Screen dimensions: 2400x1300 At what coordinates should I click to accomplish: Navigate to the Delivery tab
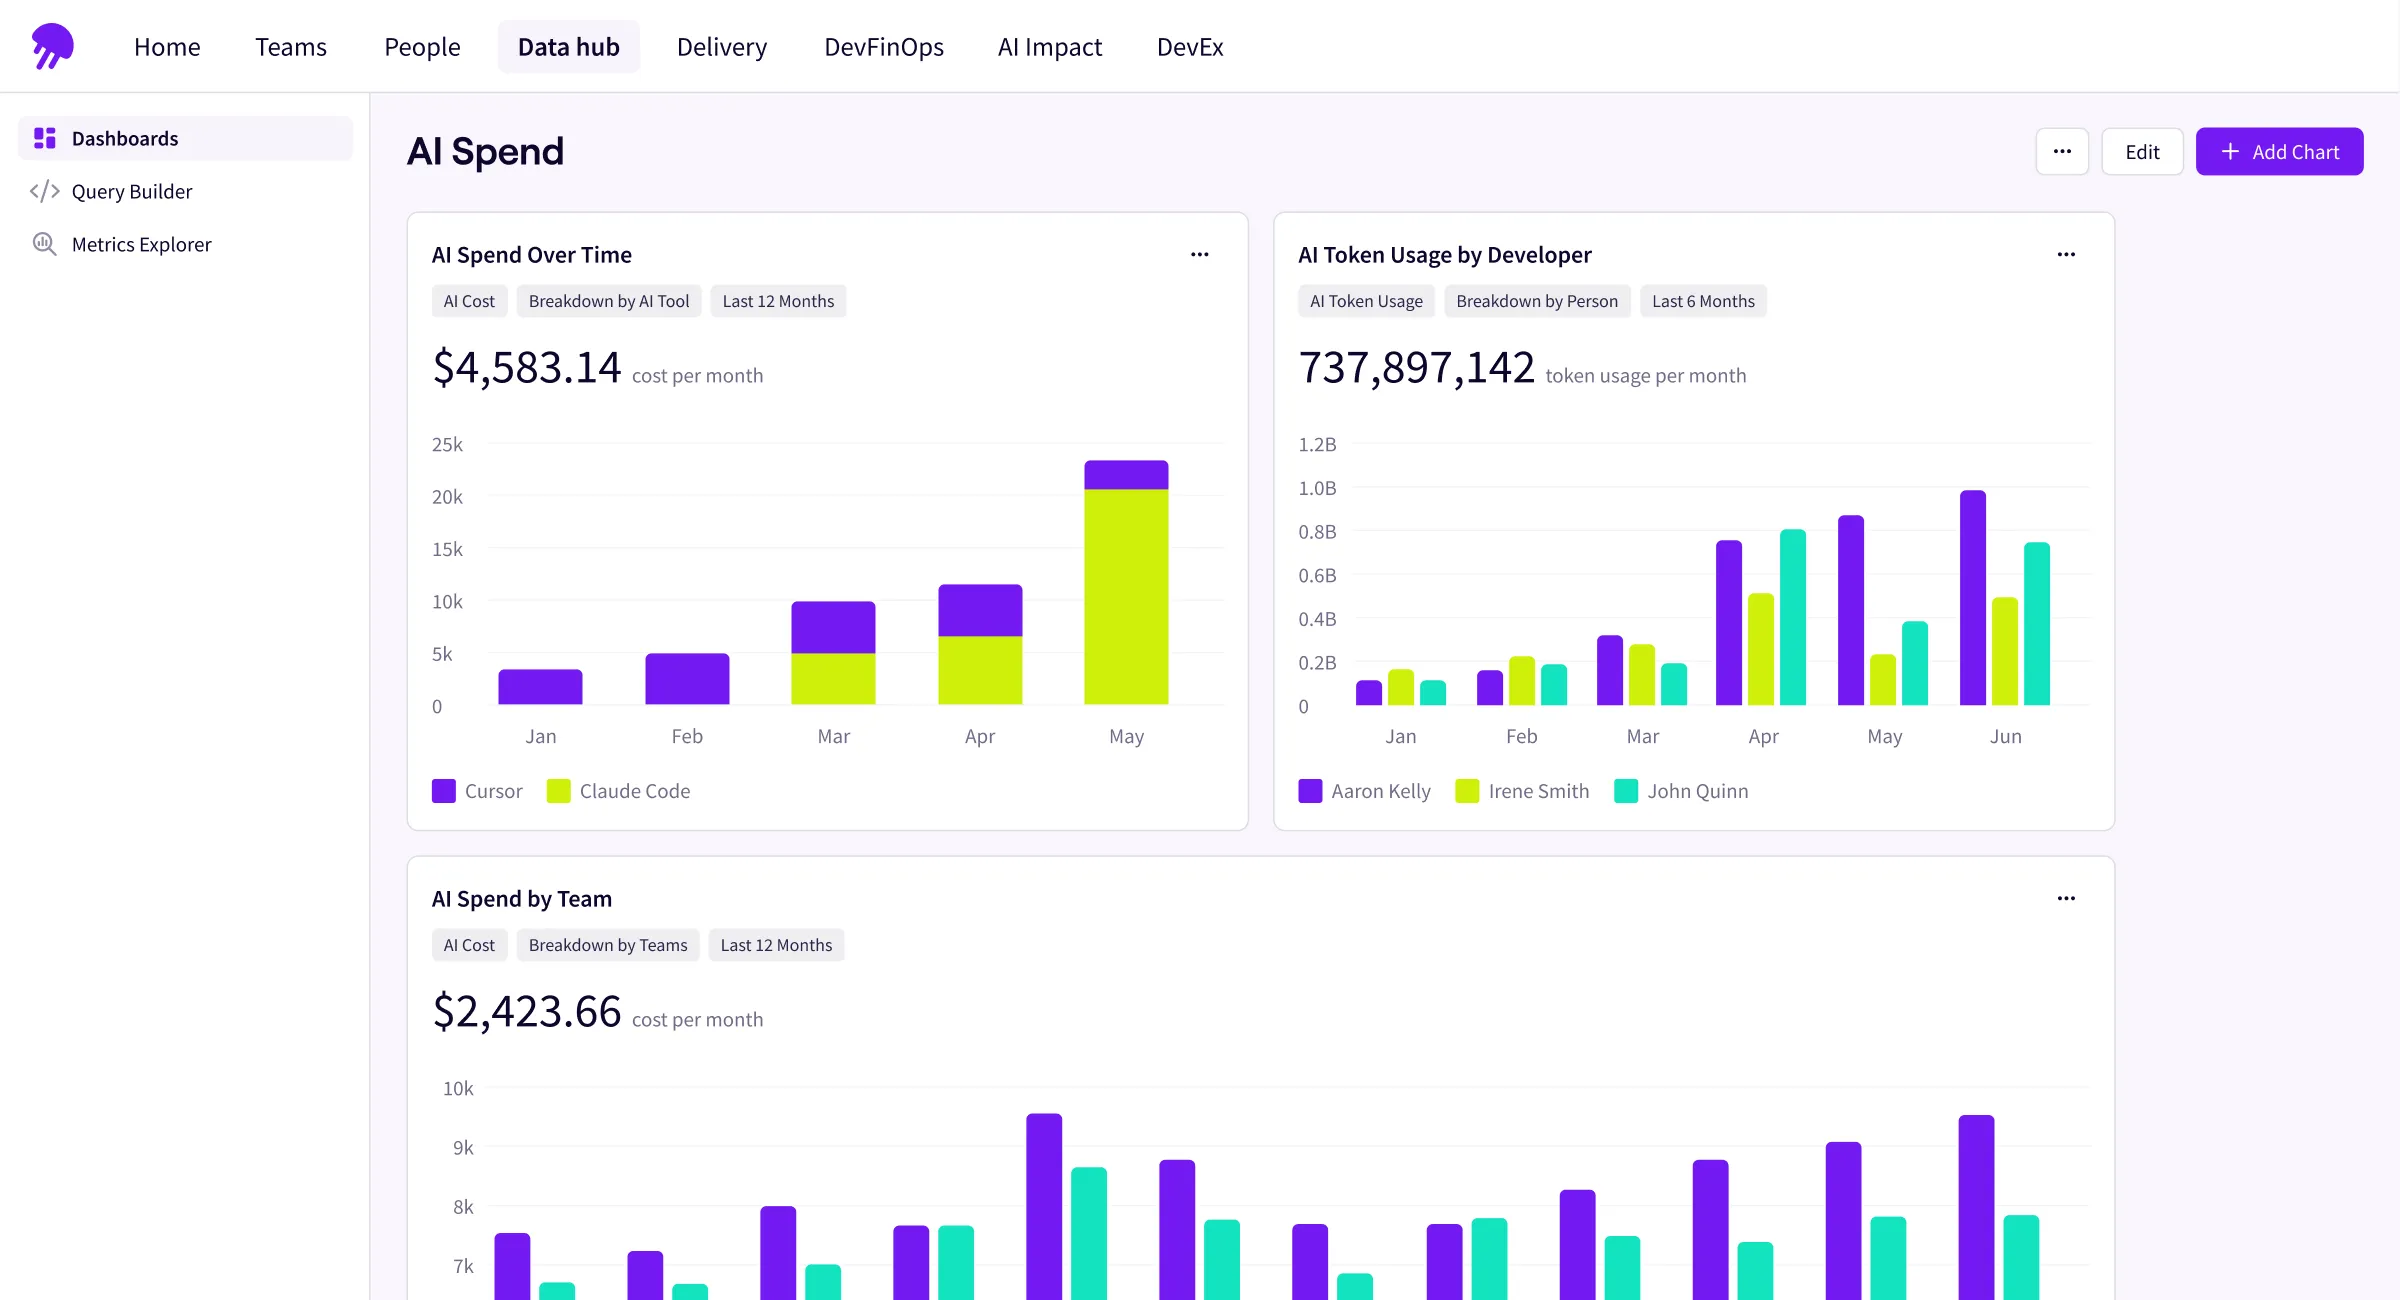[722, 47]
